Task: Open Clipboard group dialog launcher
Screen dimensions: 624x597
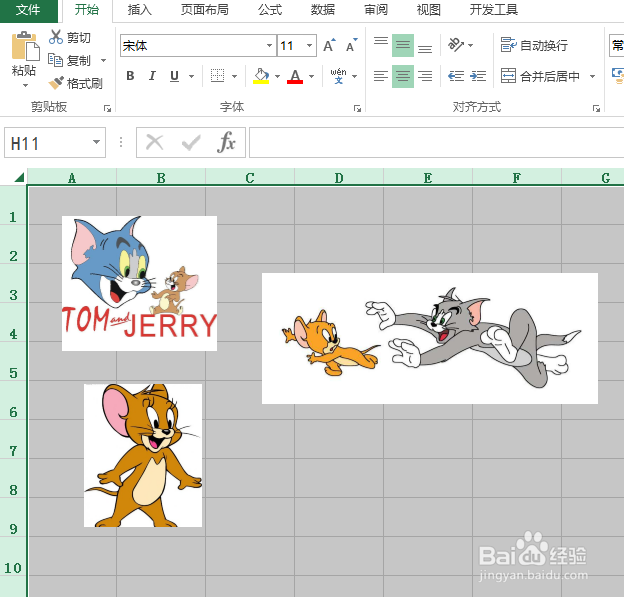Action: coord(107,108)
